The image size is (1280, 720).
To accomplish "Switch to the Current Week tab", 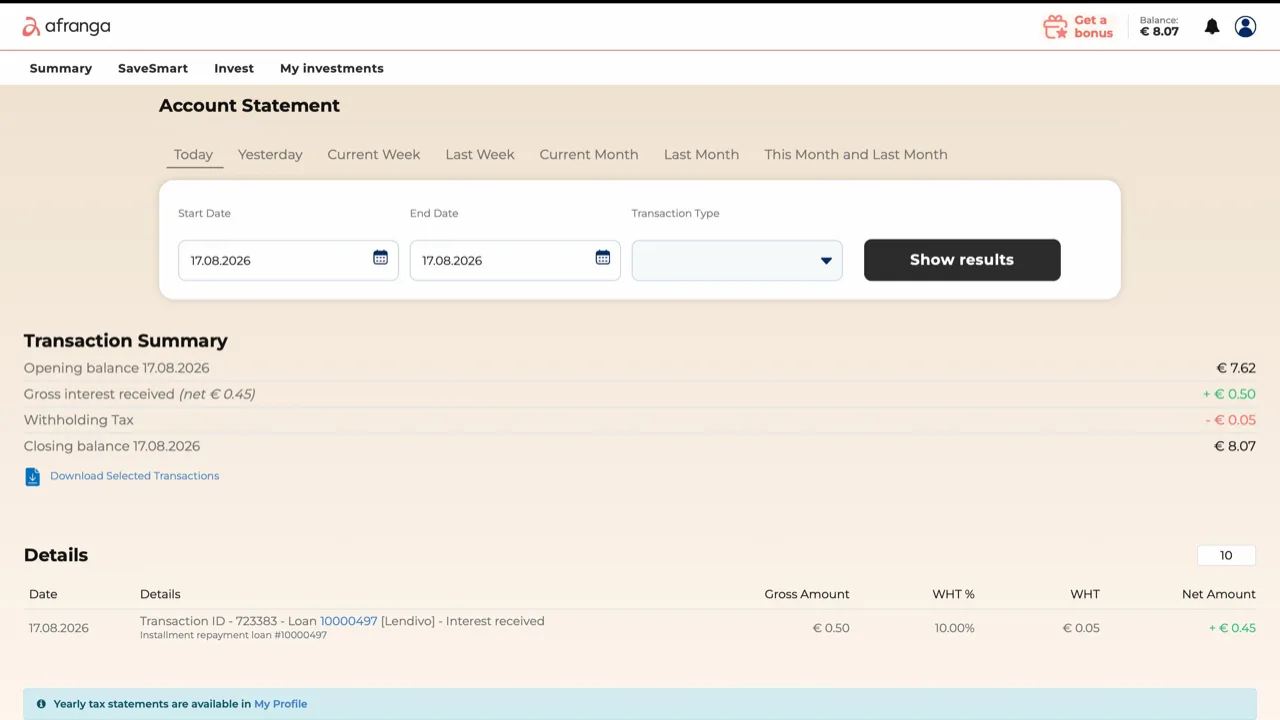I will point(374,155).
